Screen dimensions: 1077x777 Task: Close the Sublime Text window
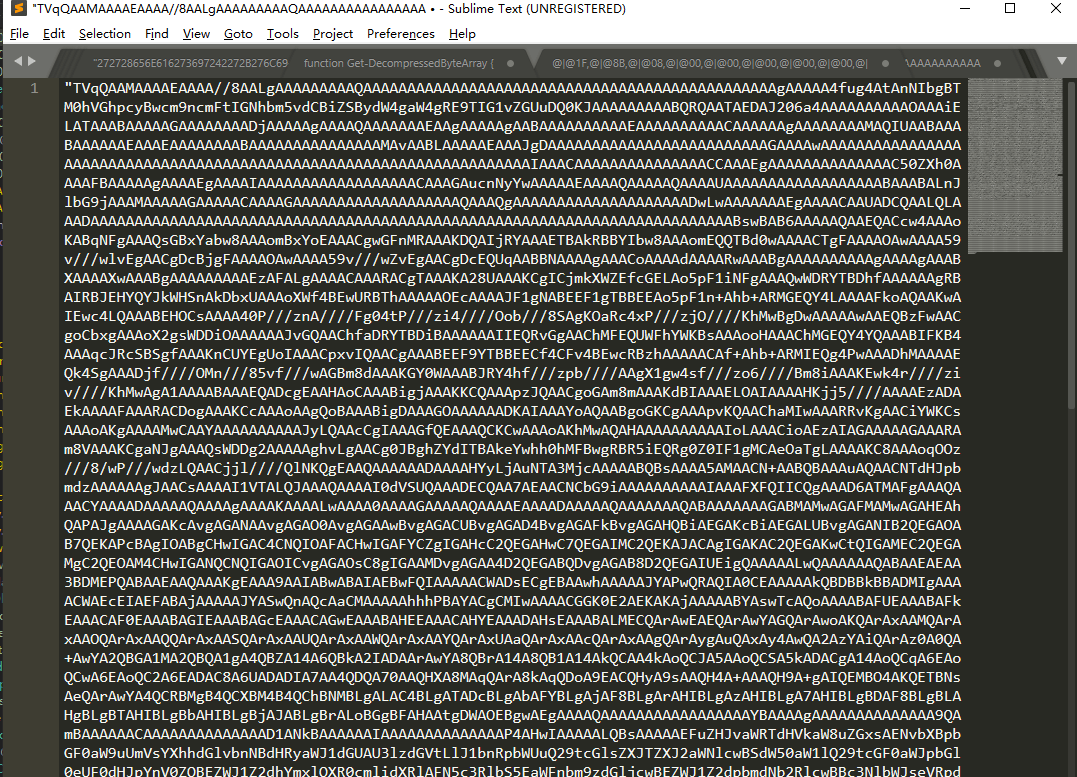(1056, 9)
